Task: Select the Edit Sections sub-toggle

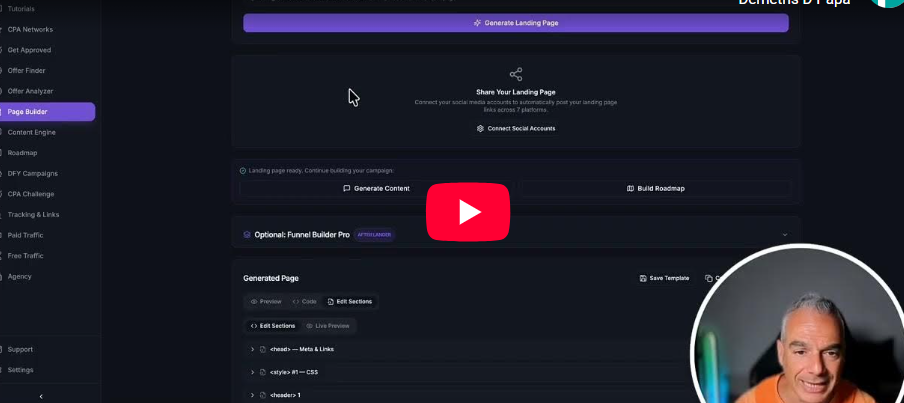Action: coord(273,326)
